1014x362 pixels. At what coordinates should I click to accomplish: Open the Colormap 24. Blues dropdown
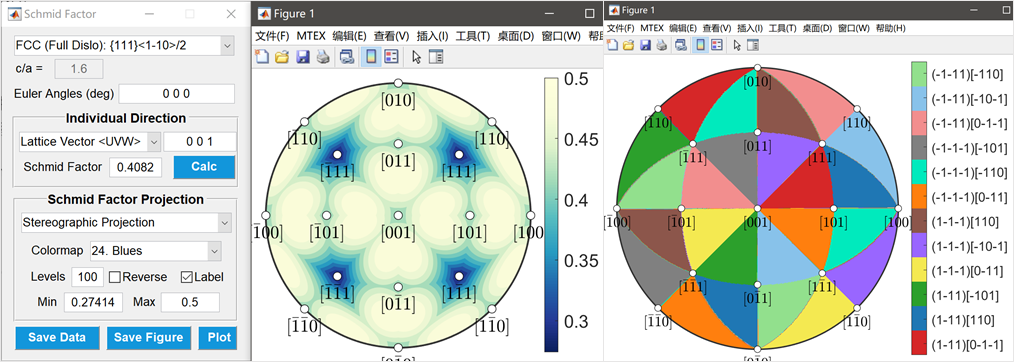(155, 251)
